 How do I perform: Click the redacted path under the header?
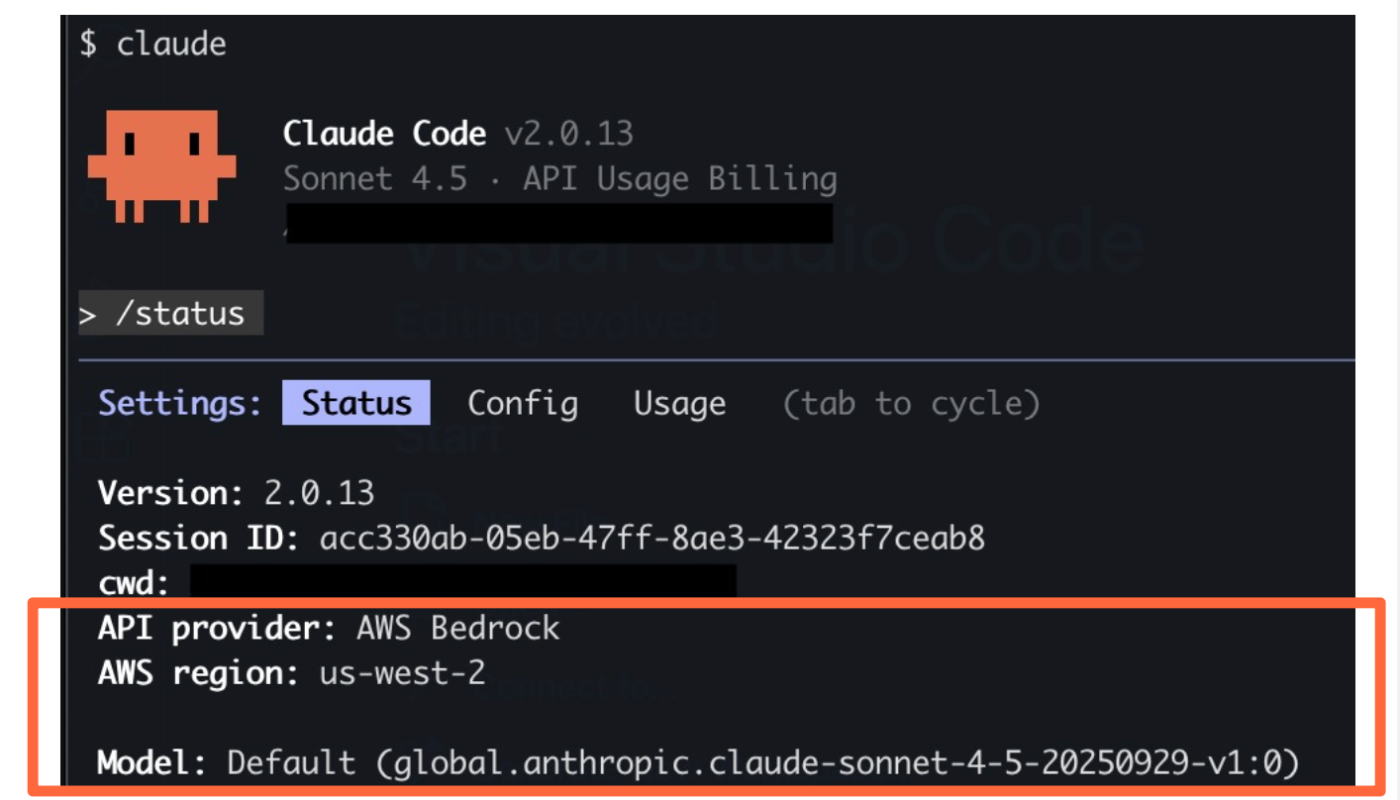coord(560,224)
